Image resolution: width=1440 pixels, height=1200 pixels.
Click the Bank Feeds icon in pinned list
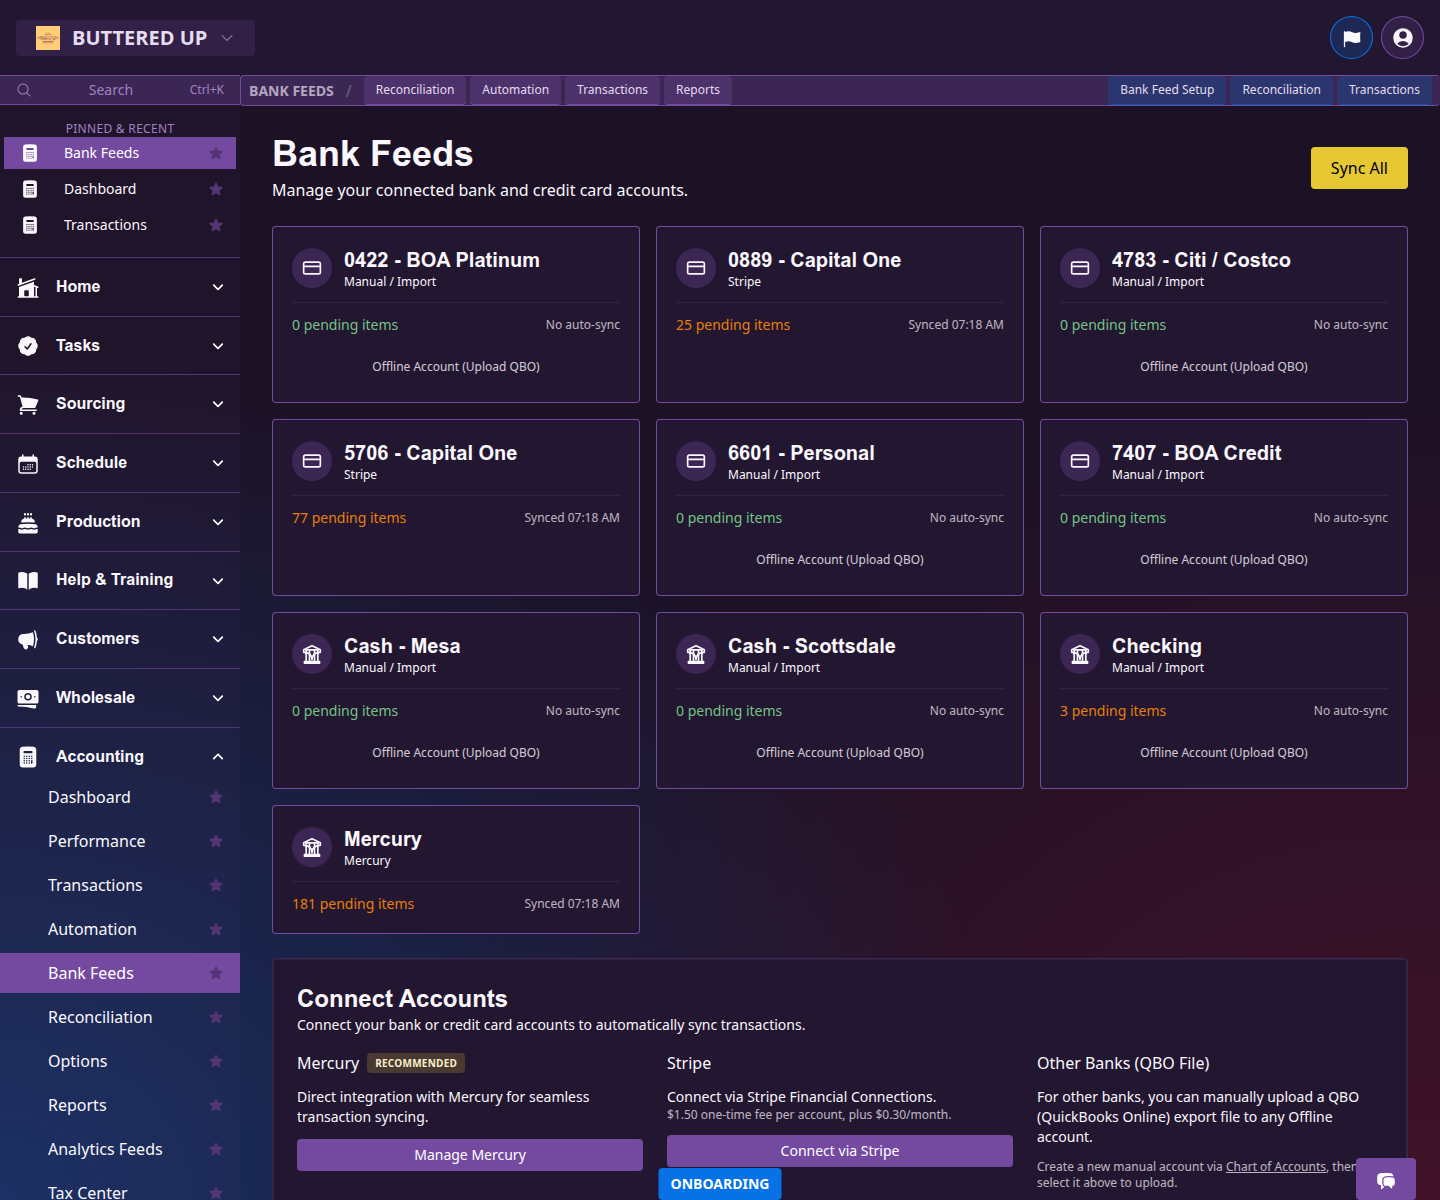29,152
